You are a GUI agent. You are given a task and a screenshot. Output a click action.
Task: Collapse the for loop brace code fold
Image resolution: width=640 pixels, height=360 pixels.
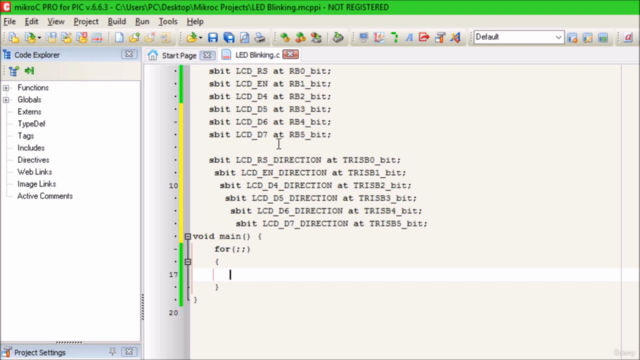coord(188,262)
